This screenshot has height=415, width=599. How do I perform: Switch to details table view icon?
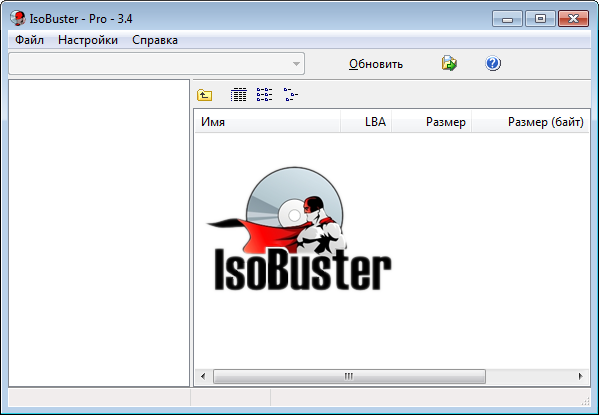coord(238,95)
